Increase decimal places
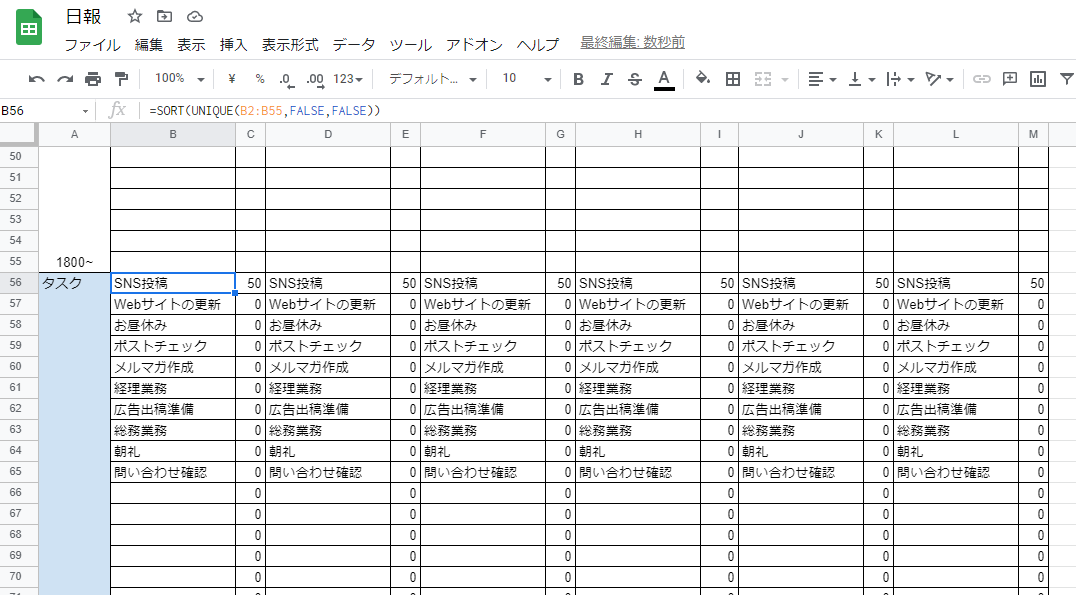The image size is (1076, 595). [x=316, y=80]
